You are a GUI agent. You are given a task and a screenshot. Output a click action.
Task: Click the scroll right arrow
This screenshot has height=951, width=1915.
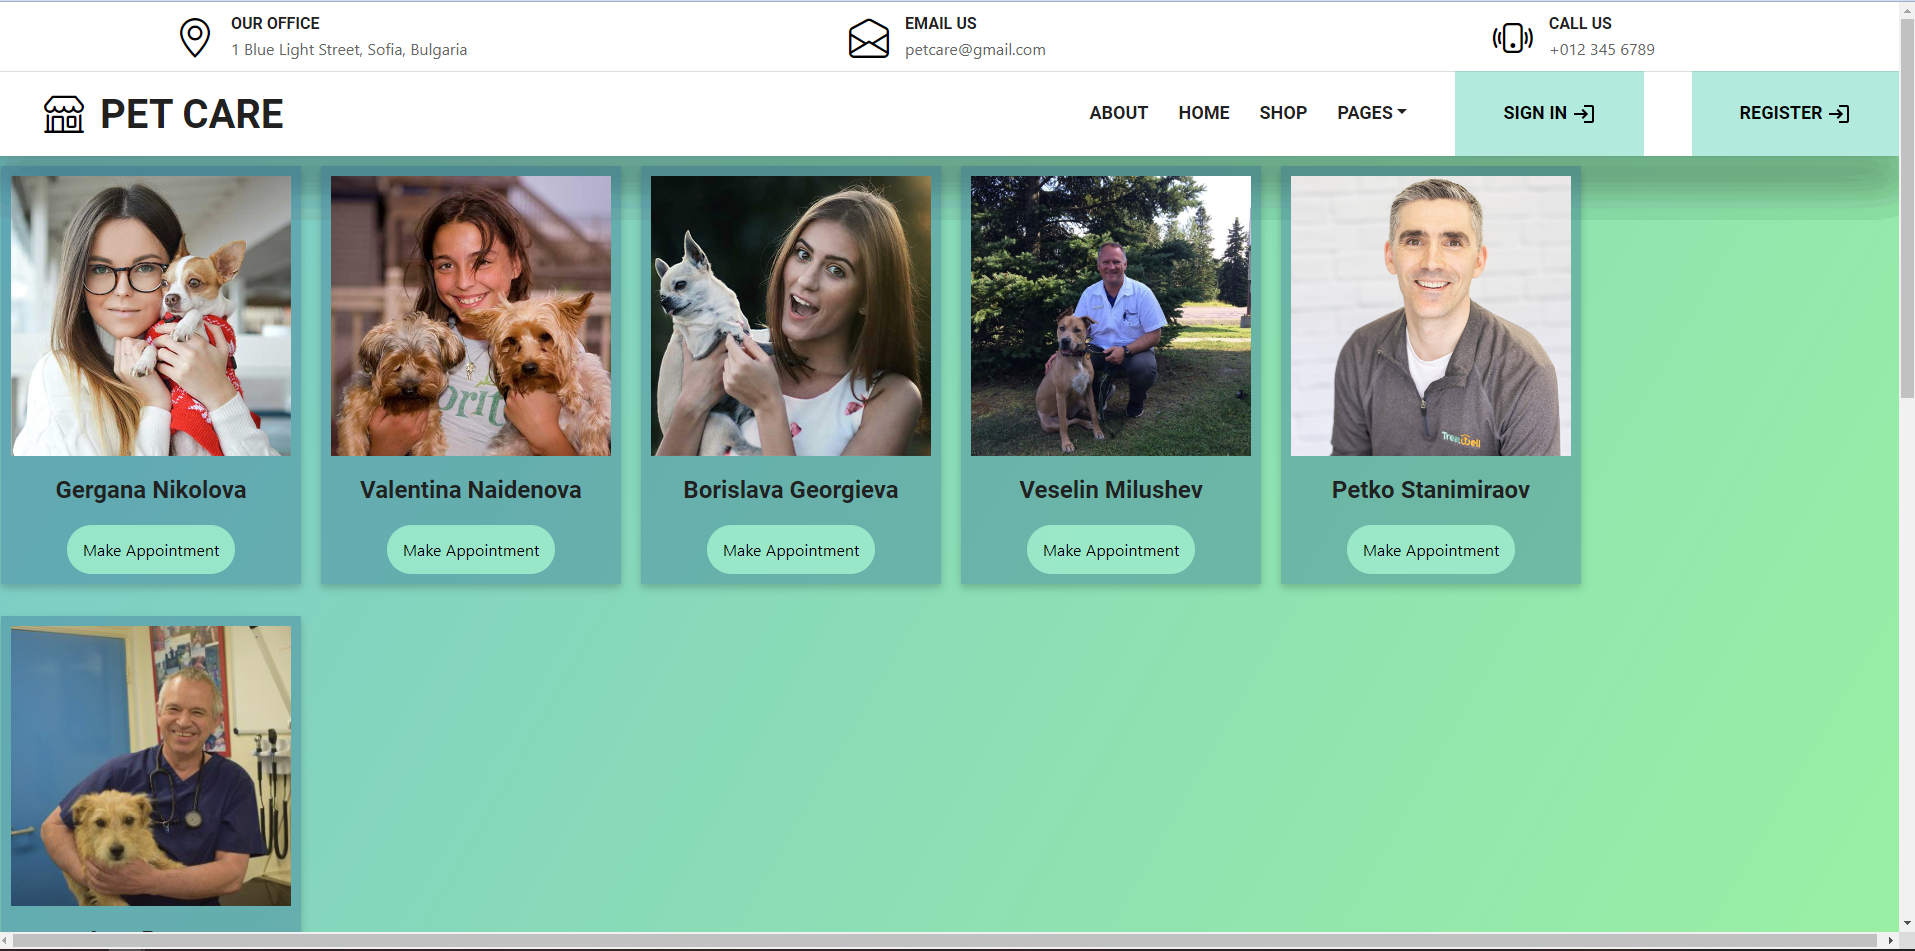point(1890,941)
